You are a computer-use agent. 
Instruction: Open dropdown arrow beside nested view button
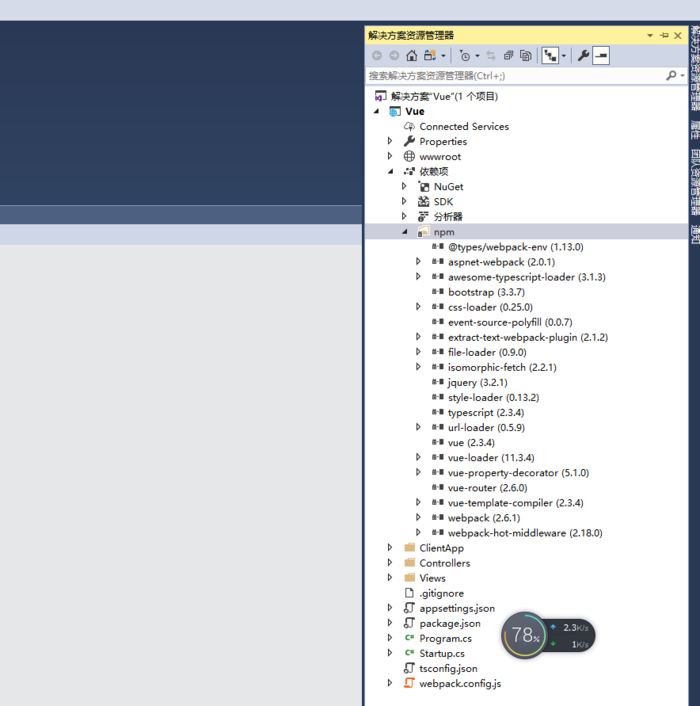tap(564, 56)
